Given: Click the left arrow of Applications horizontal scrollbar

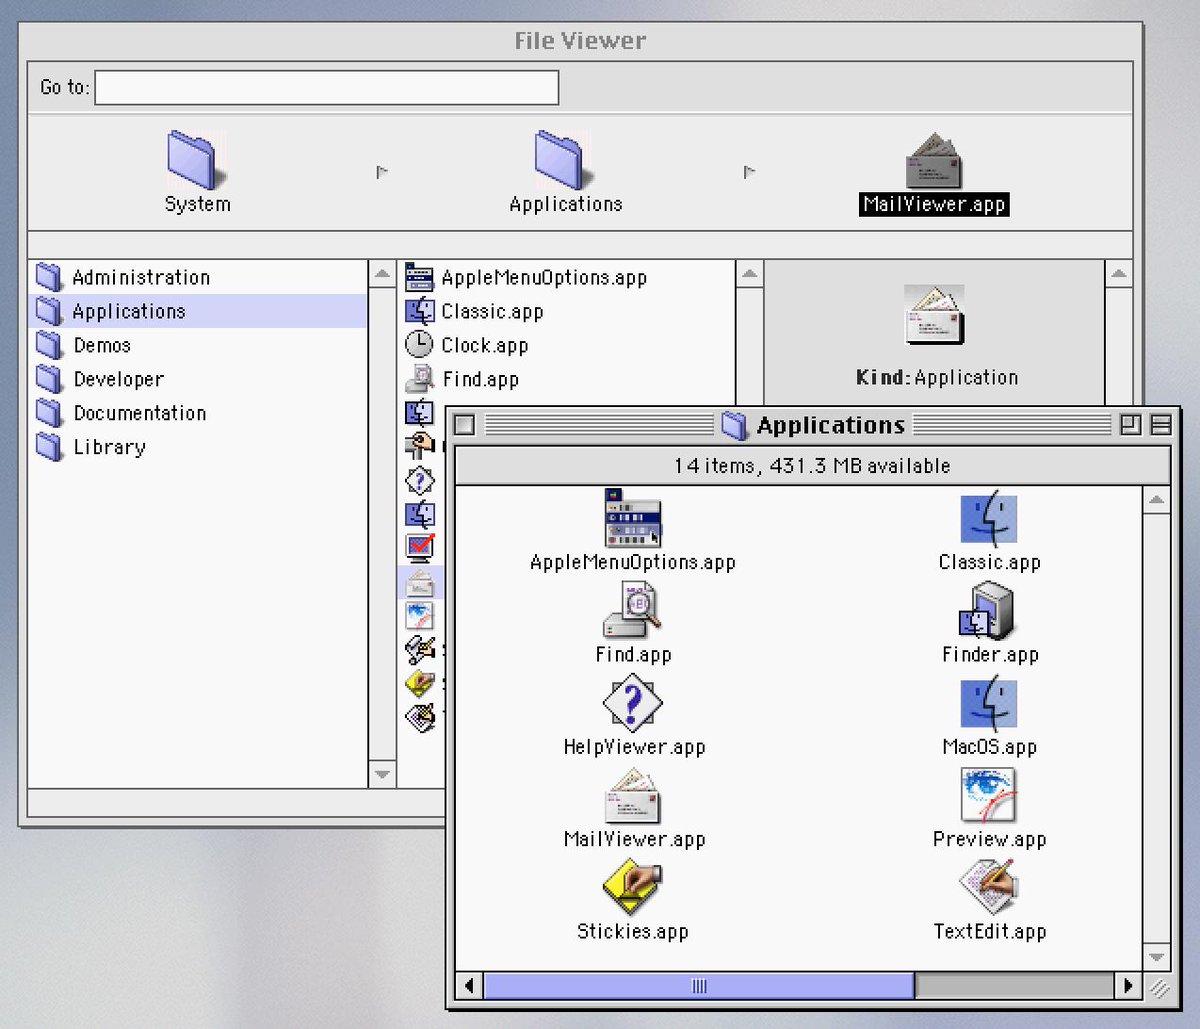Looking at the screenshot, I should tap(470, 986).
